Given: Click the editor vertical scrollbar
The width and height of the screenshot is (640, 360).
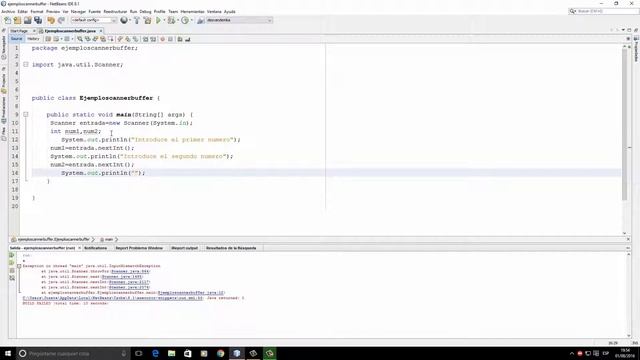Looking at the screenshot, I should coord(624,124).
